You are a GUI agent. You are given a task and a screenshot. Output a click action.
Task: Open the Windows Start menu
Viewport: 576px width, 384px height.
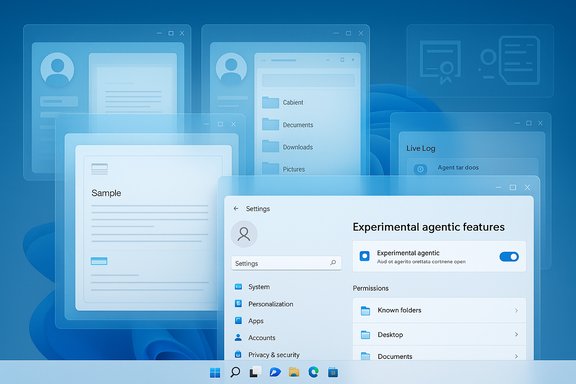tap(215, 373)
